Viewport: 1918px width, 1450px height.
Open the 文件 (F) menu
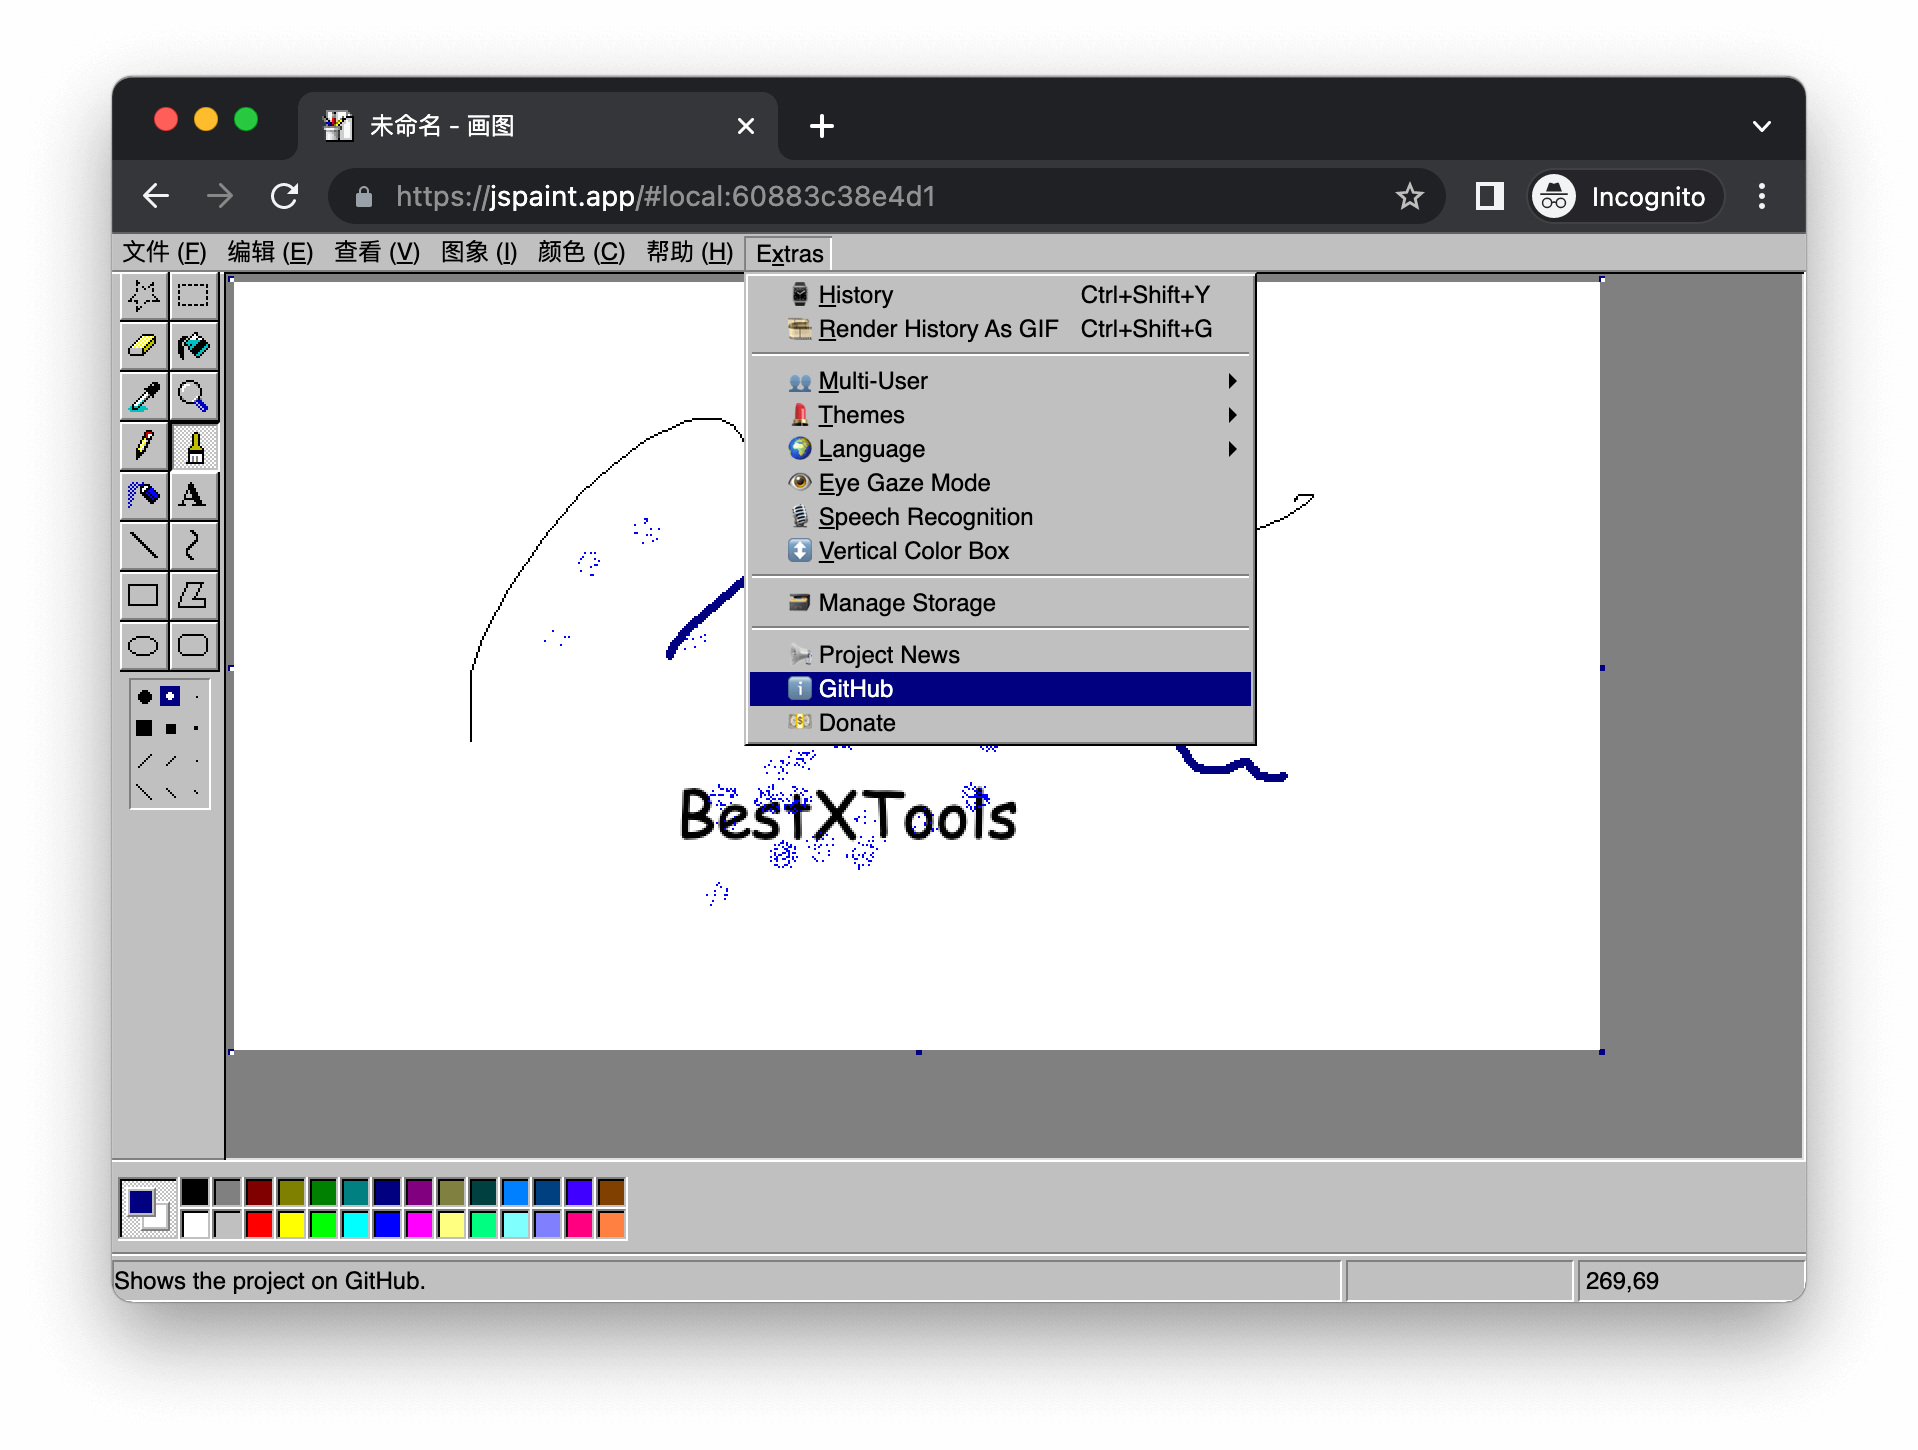point(164,253)
